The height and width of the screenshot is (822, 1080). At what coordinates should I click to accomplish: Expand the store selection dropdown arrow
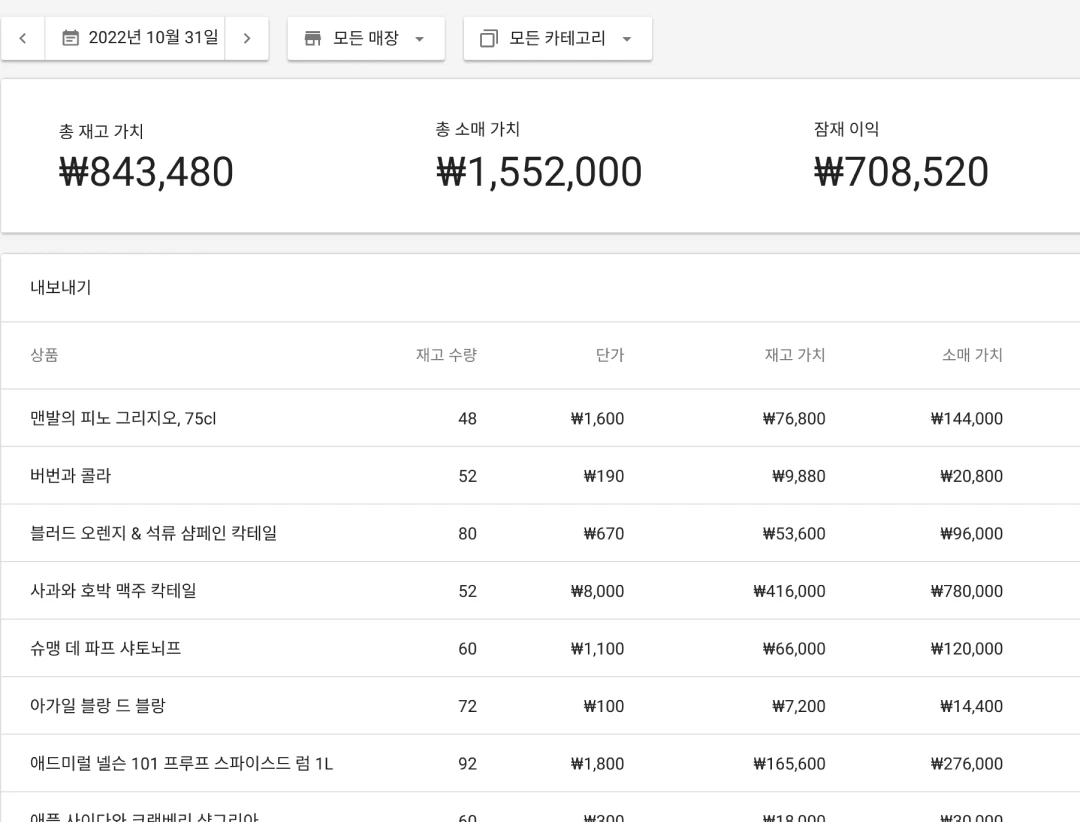pyautogui.click(x=419, y=40)
